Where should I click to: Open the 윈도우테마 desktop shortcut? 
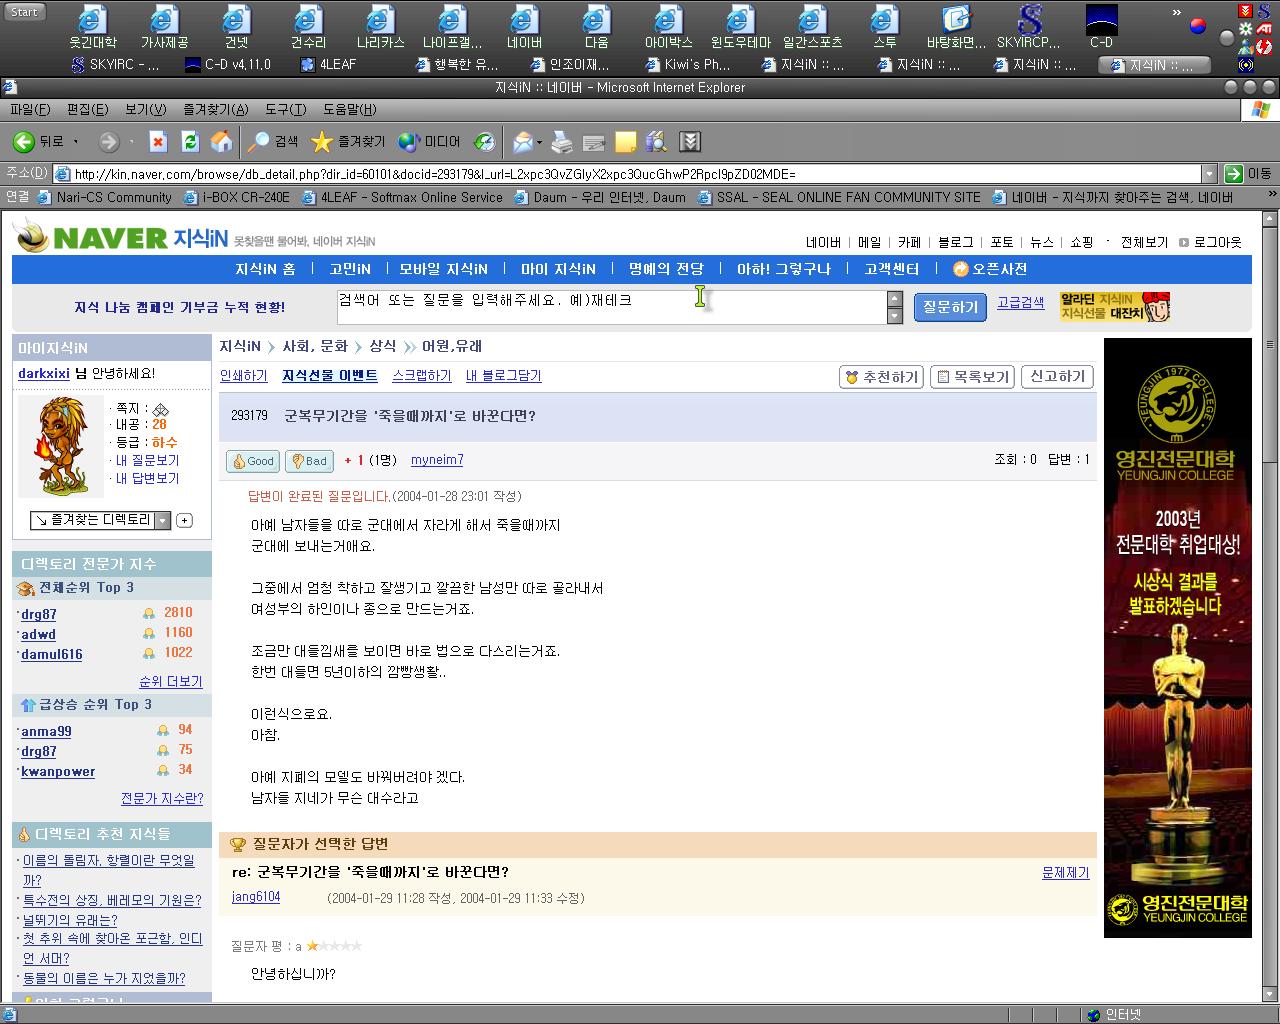740,27
